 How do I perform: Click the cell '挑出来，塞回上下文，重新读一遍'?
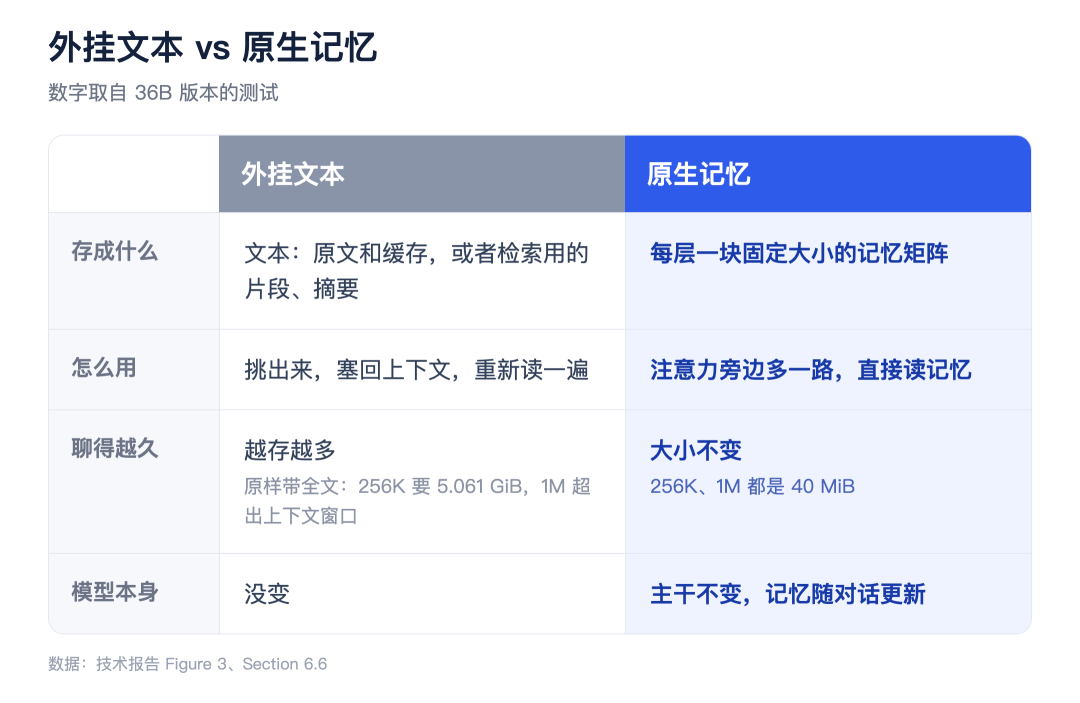tap(422, 370)
